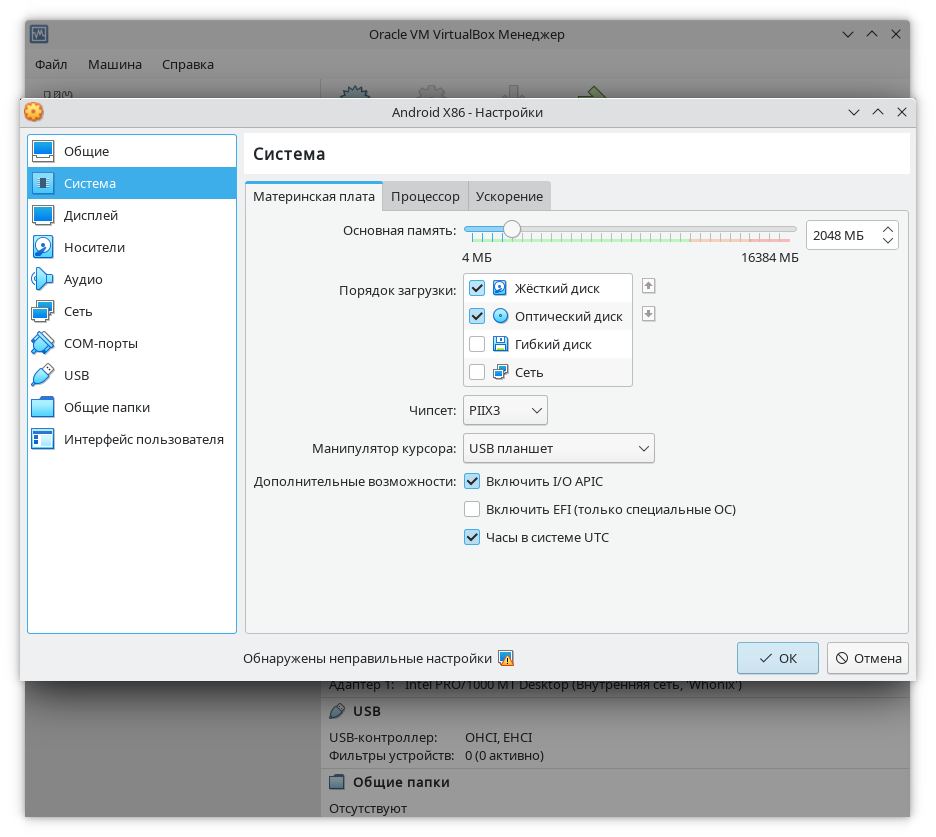
Task: Go to the Аудио settings icon
Action: click(43, 280)
